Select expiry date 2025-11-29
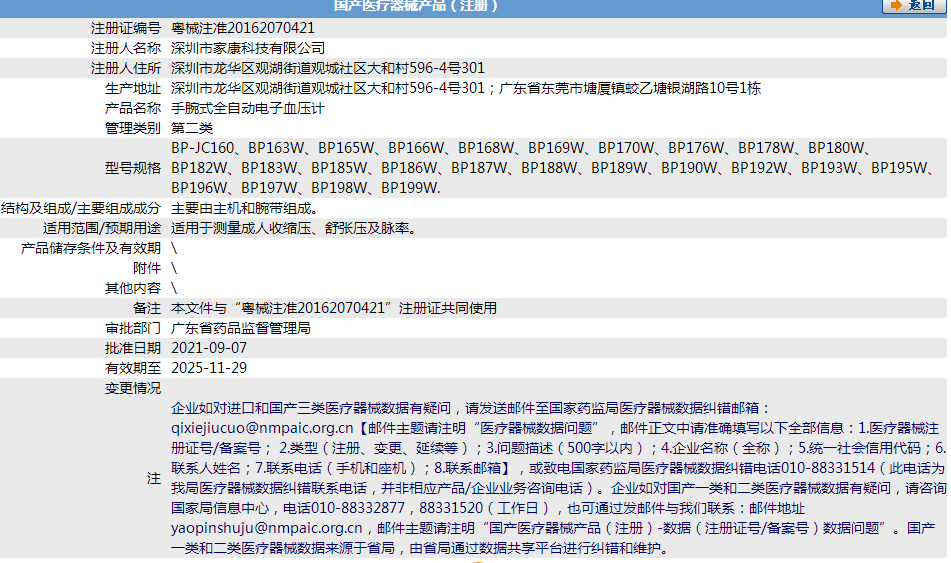The height and width of the screenshot is (563, 951). click(209, 368)
